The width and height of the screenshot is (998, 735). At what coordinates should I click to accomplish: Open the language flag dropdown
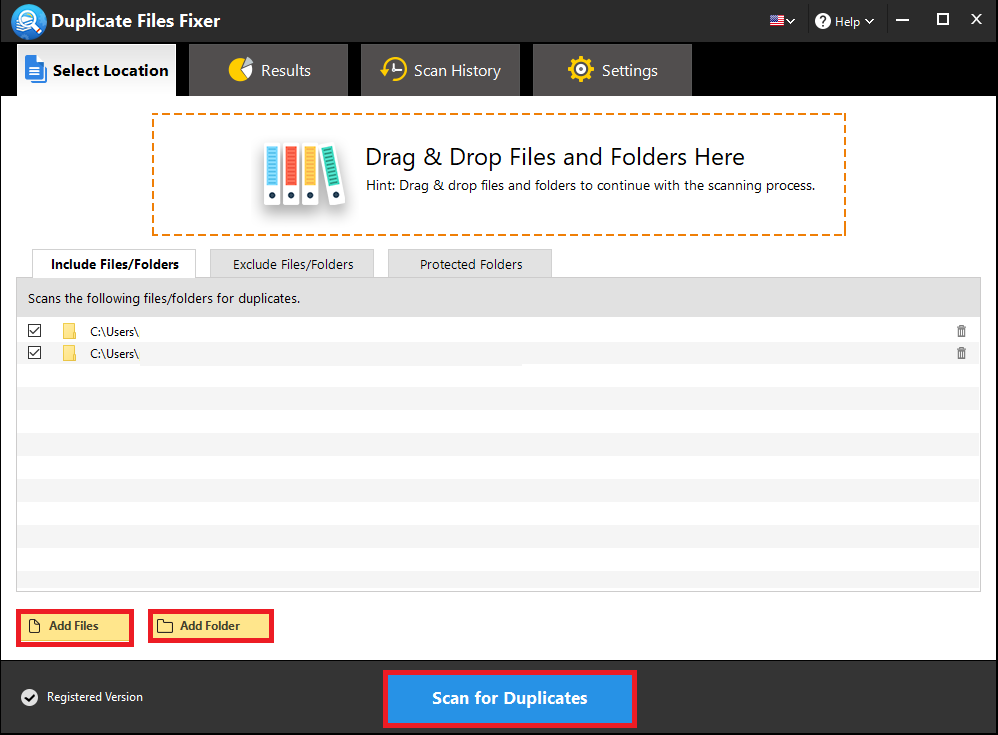click(x=782, y=21)
